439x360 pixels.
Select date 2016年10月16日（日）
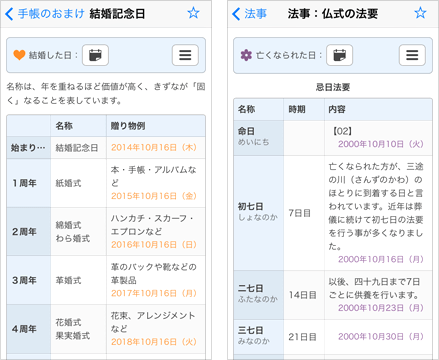[x=154, y=245]
